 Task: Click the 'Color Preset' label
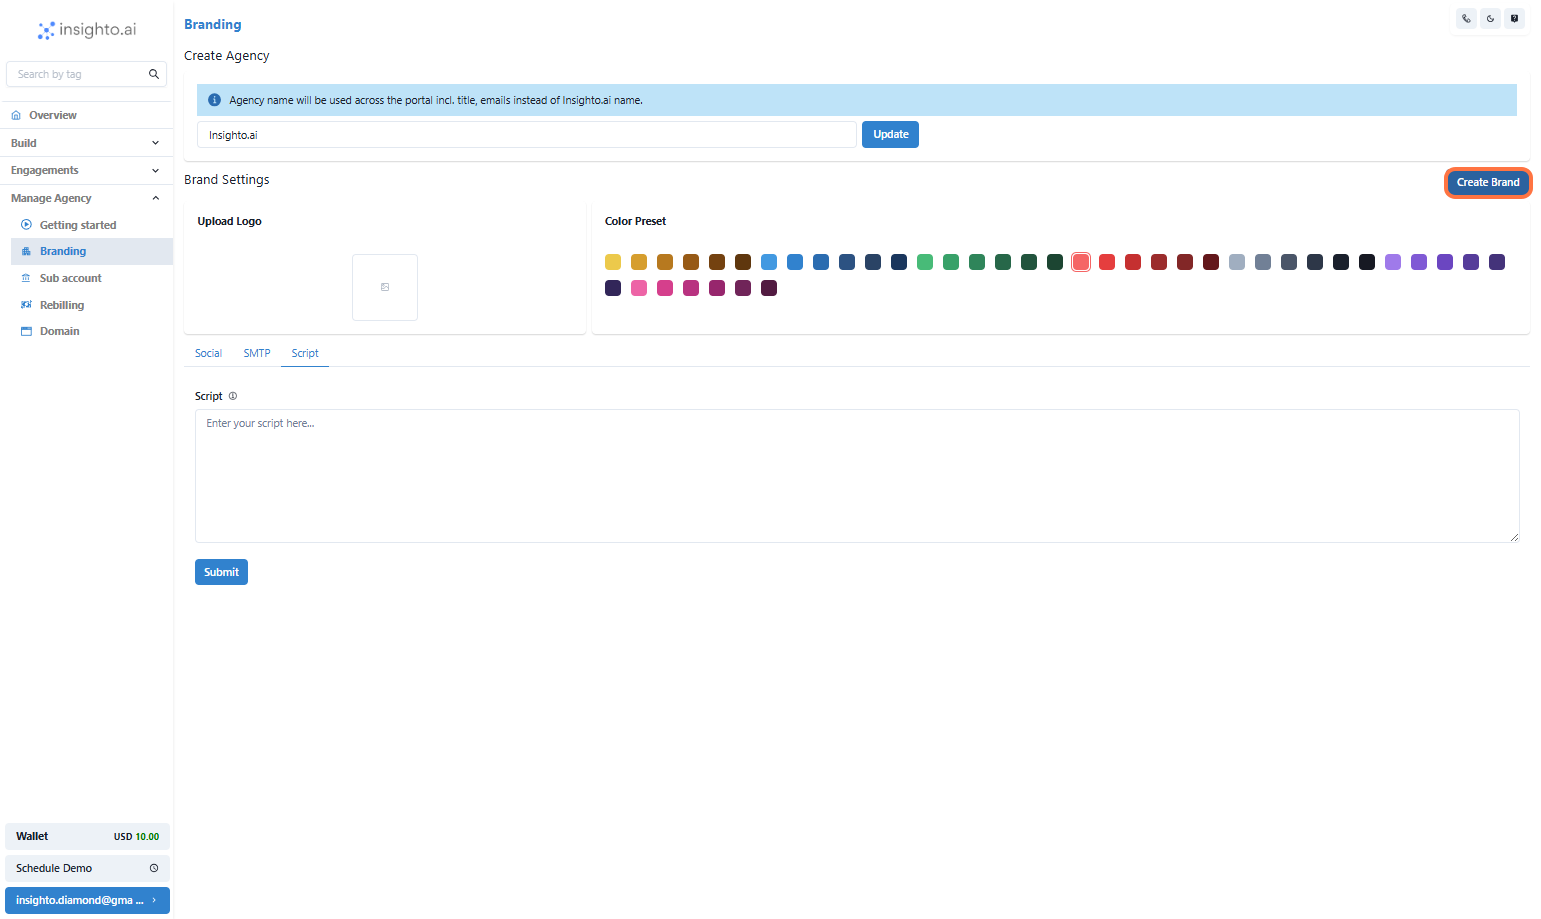pyautogui.click(x=635, y=221)
